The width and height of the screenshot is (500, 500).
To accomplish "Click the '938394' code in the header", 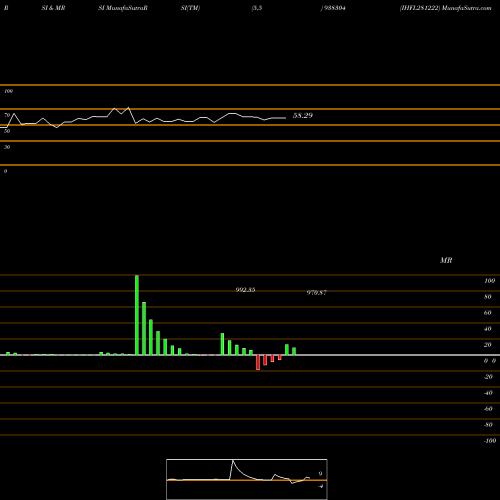I will 334,8.
